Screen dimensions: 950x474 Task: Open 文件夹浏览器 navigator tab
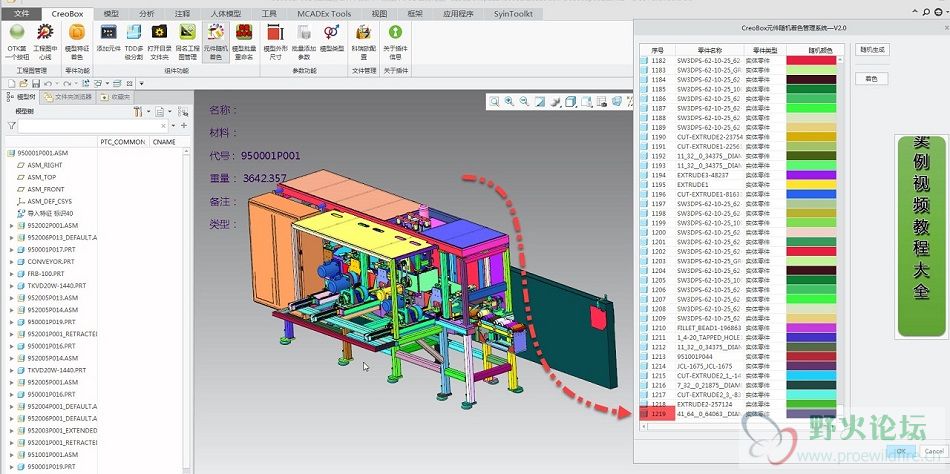click(x=67, y=97)
